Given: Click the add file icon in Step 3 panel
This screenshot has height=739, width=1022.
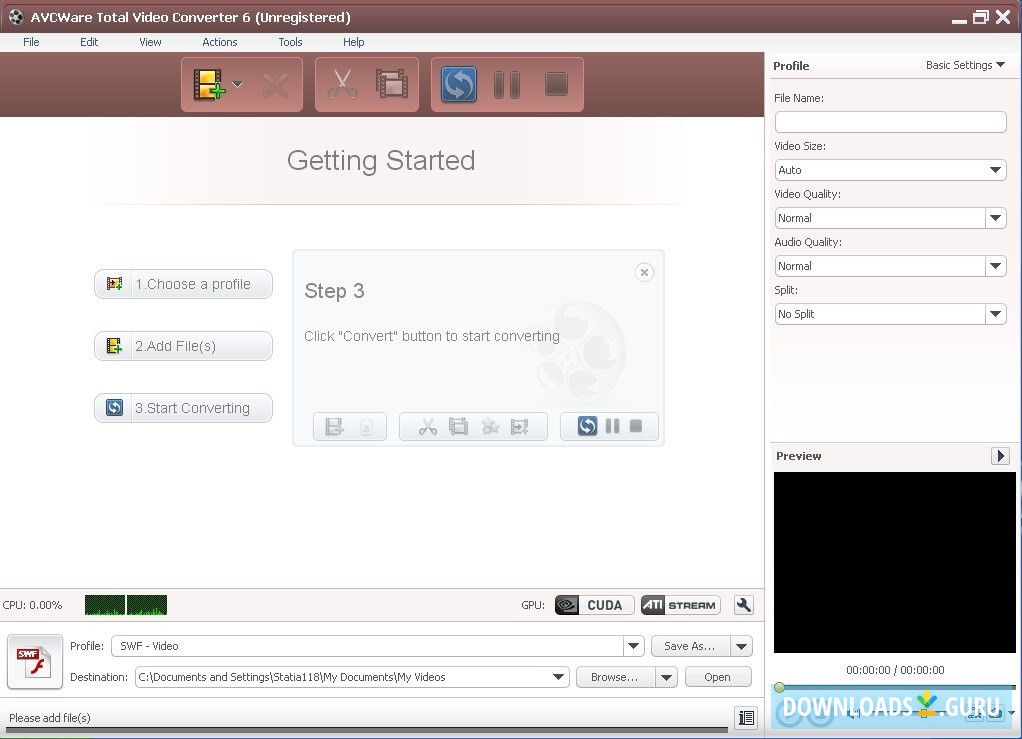Looking at the screenshot, I should pos(334,427).
